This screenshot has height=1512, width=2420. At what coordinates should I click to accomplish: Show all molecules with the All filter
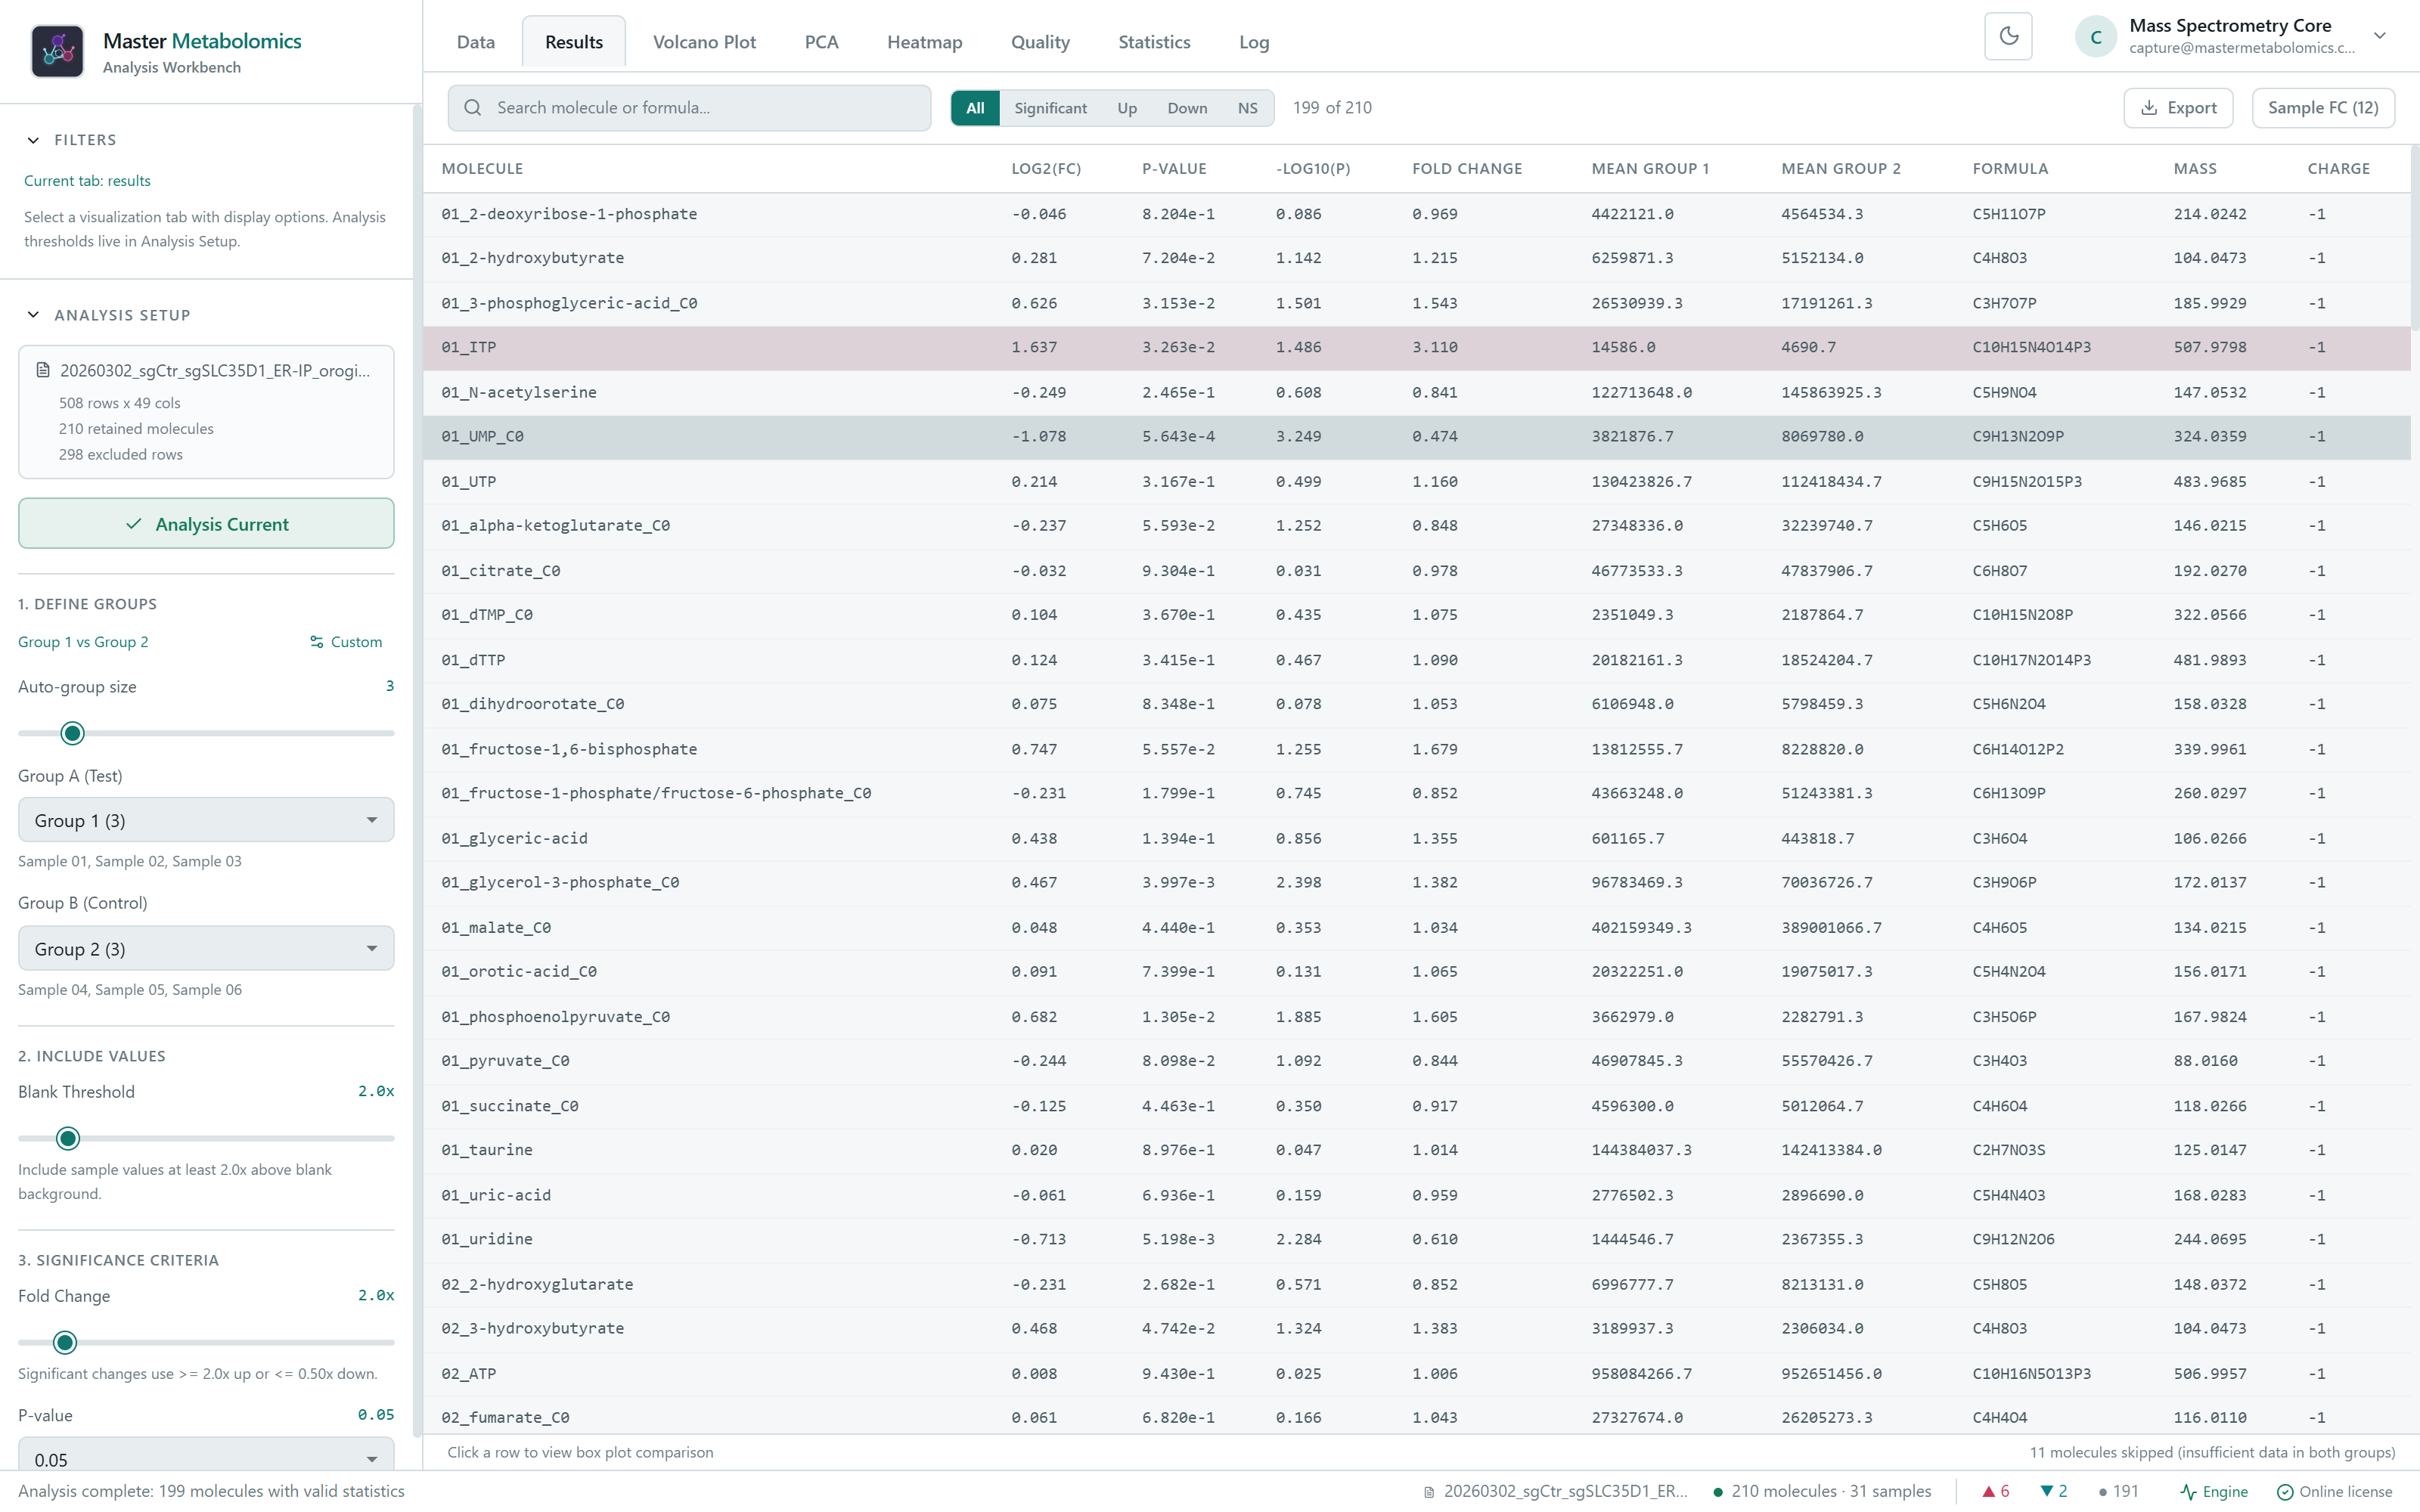(975, 108)
